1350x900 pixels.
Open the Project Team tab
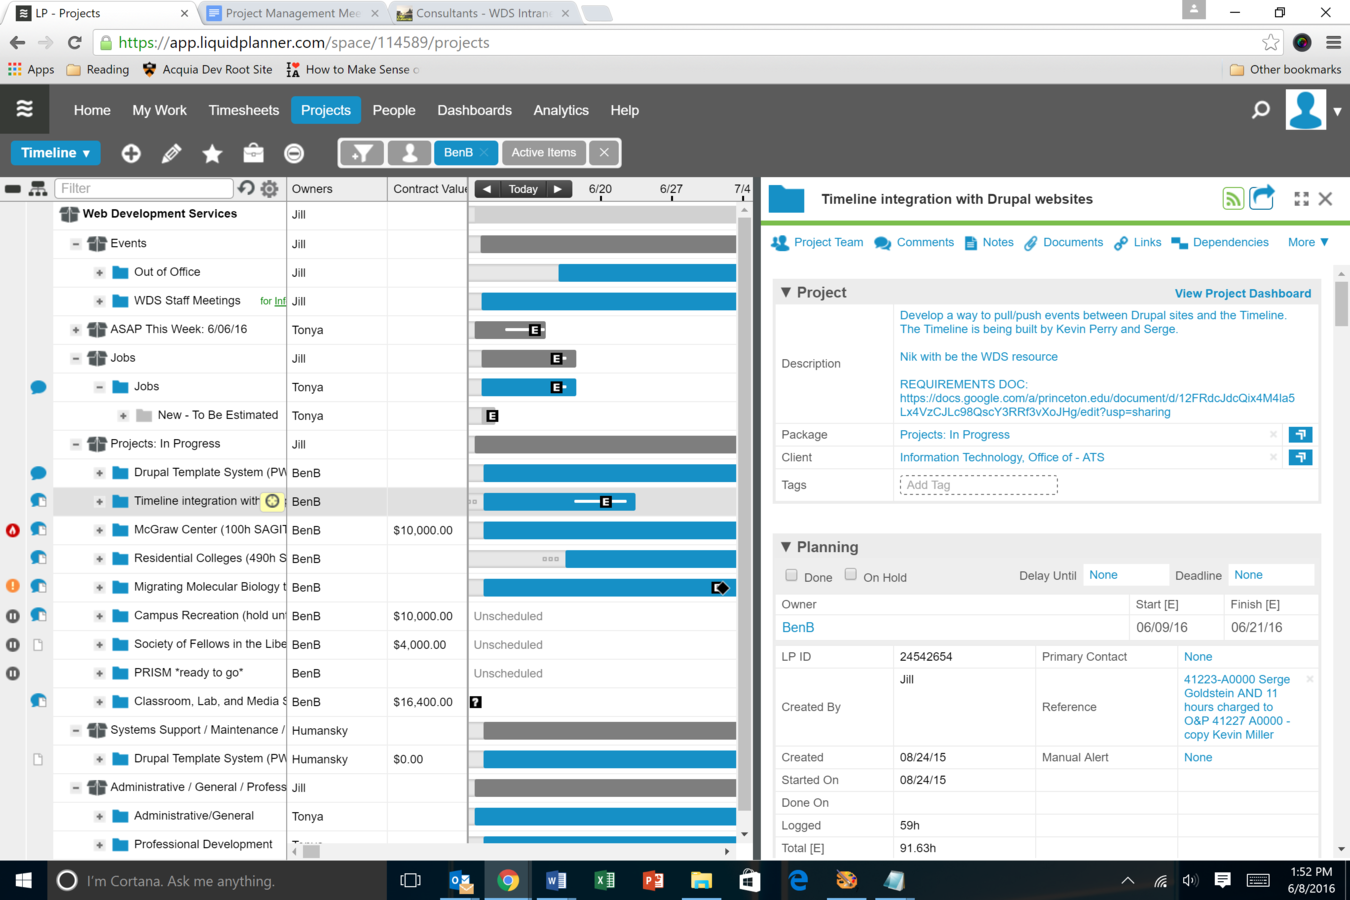[817, 242]
